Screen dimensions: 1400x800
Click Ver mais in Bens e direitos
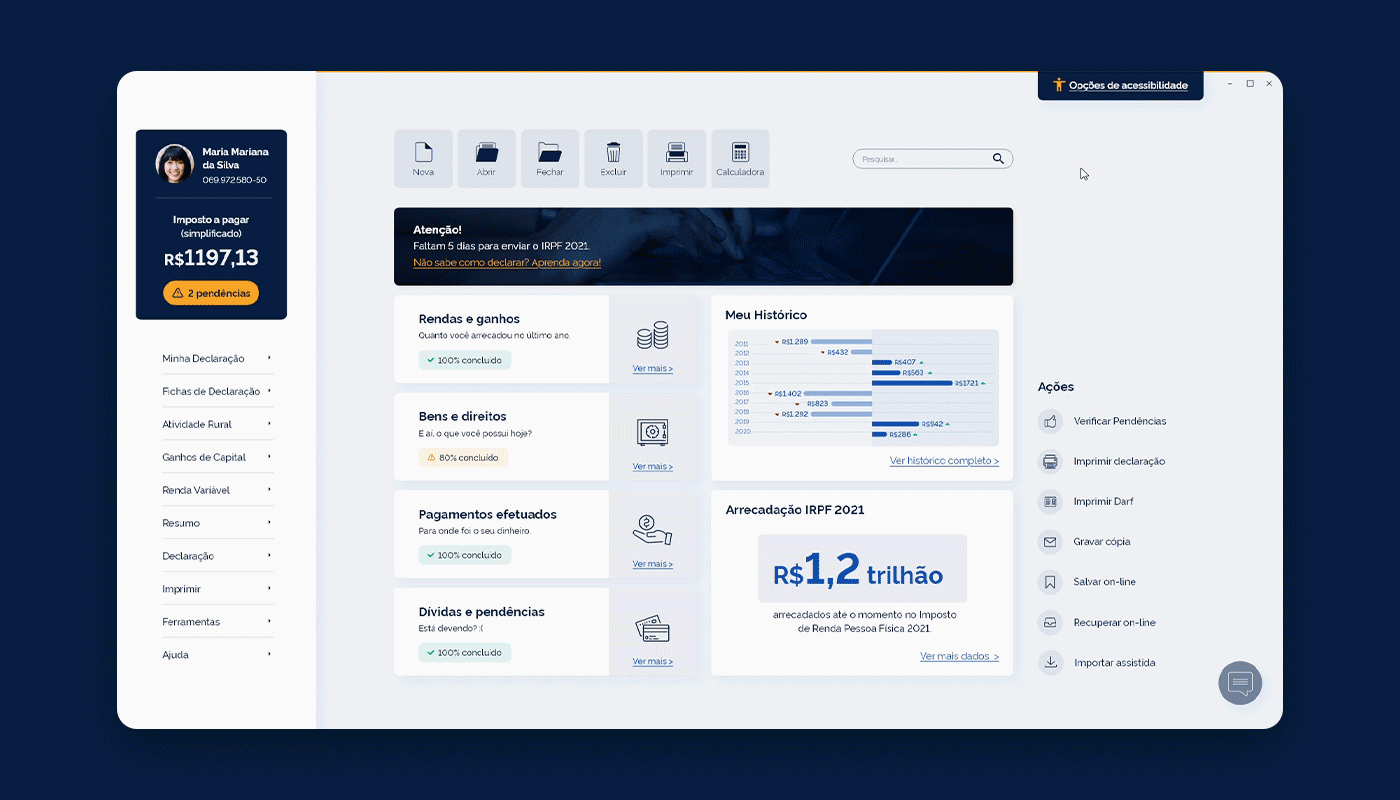tap(653, 466)
